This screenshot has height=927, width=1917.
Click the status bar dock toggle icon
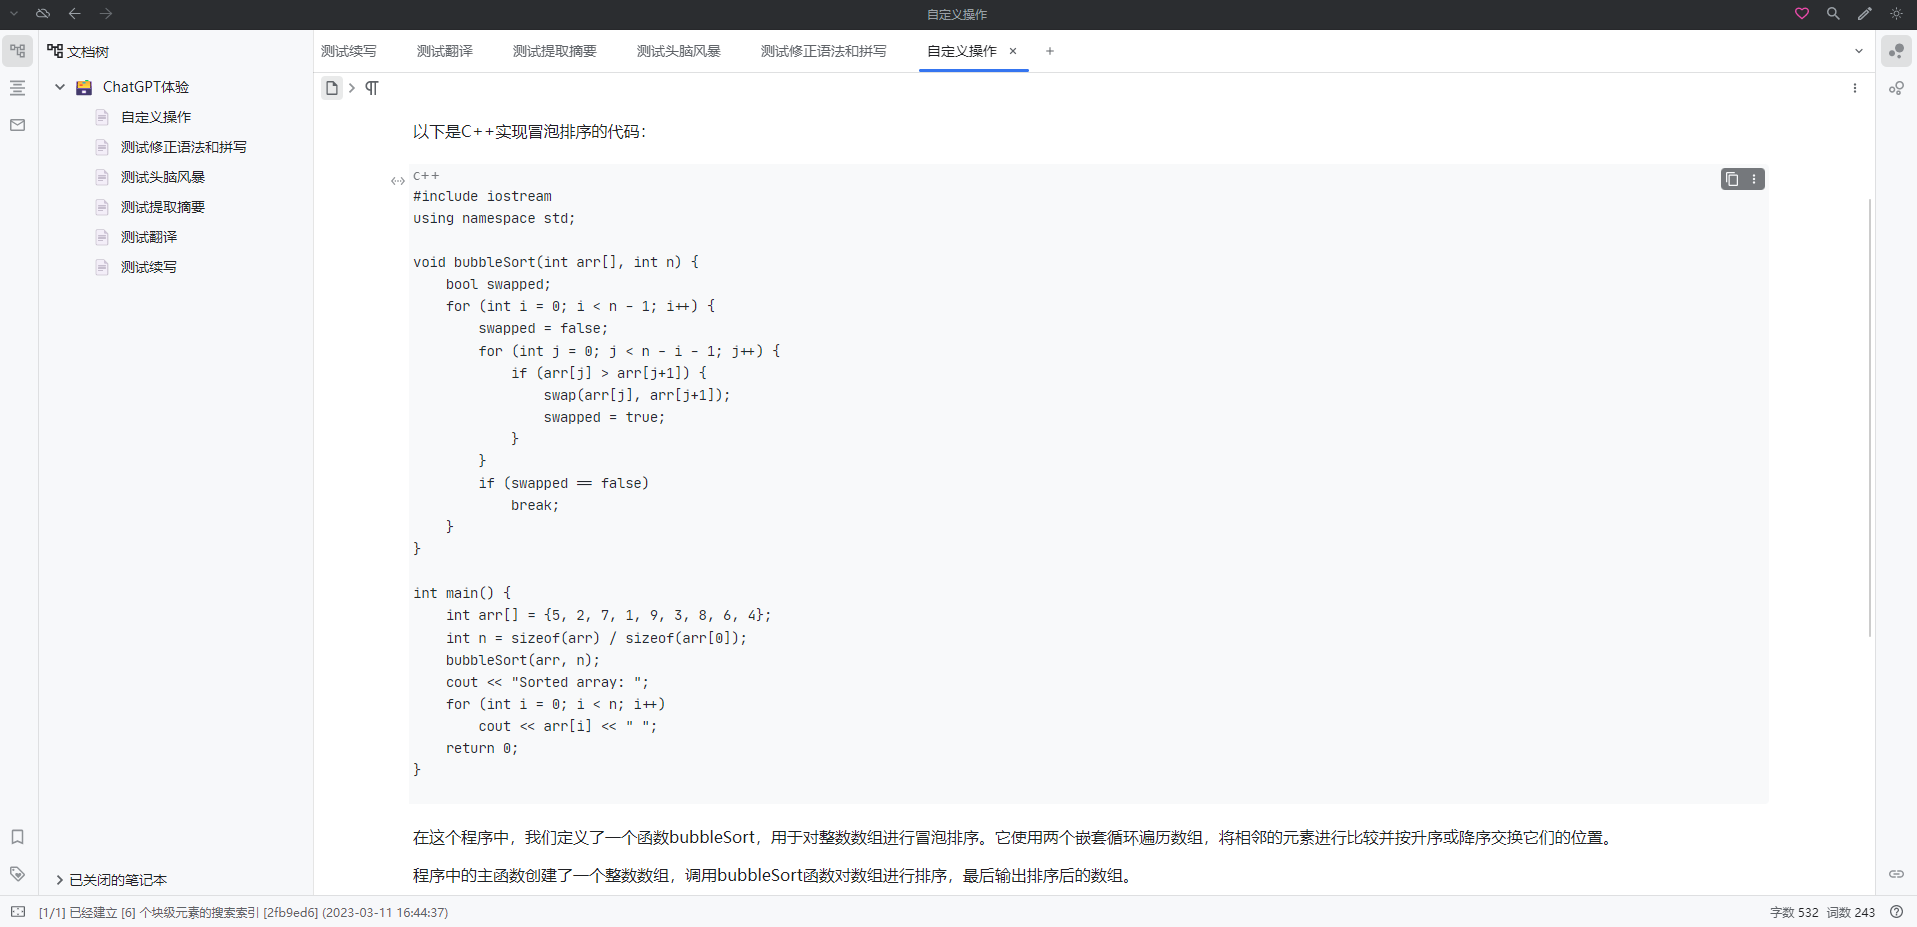click(x=18, y=912)
